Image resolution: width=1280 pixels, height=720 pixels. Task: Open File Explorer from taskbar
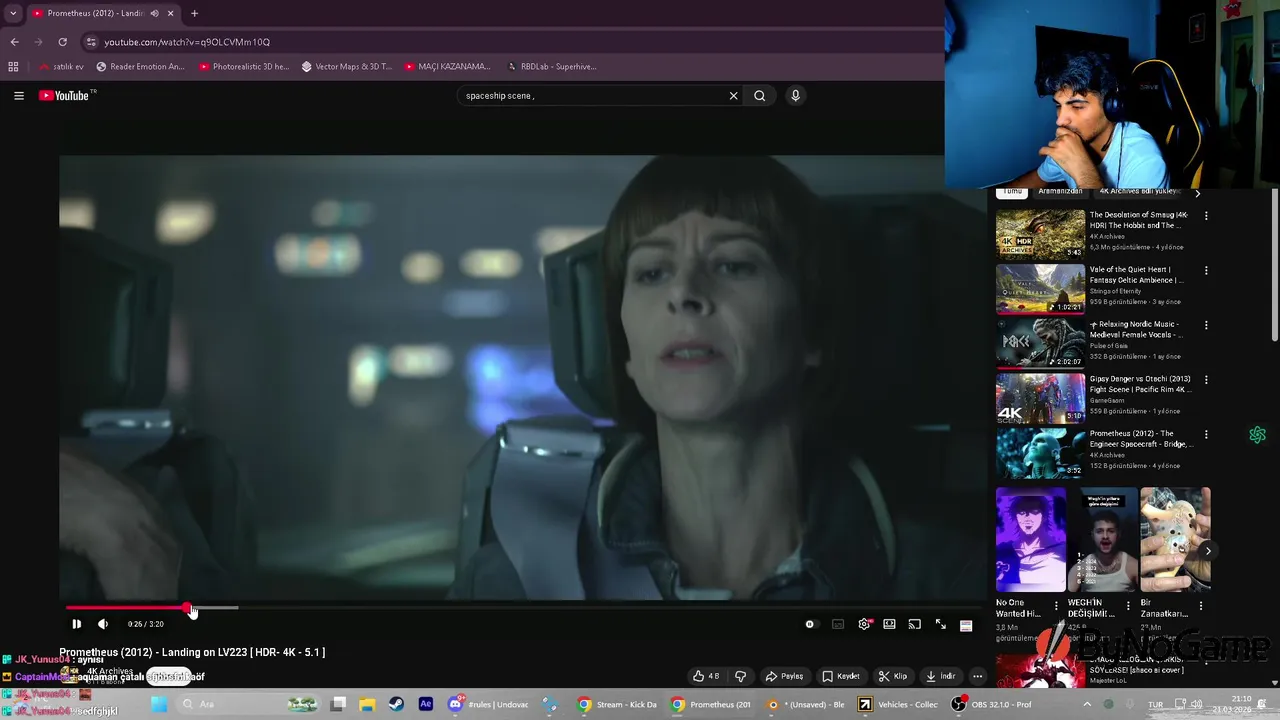click(367, 704)
